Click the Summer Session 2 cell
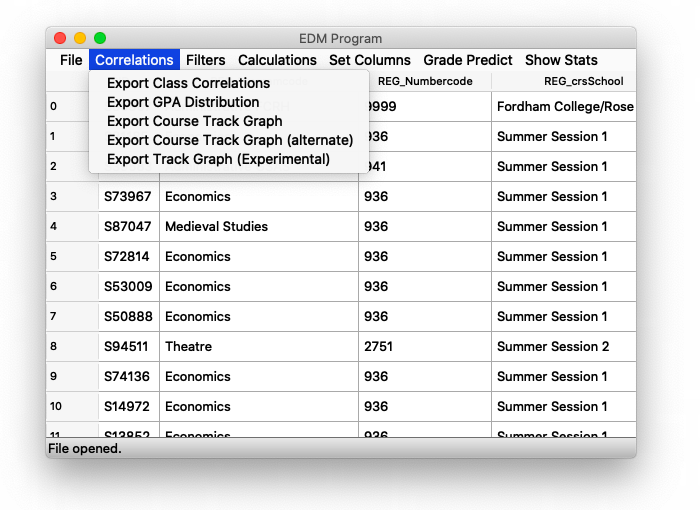 click(564, 347)
